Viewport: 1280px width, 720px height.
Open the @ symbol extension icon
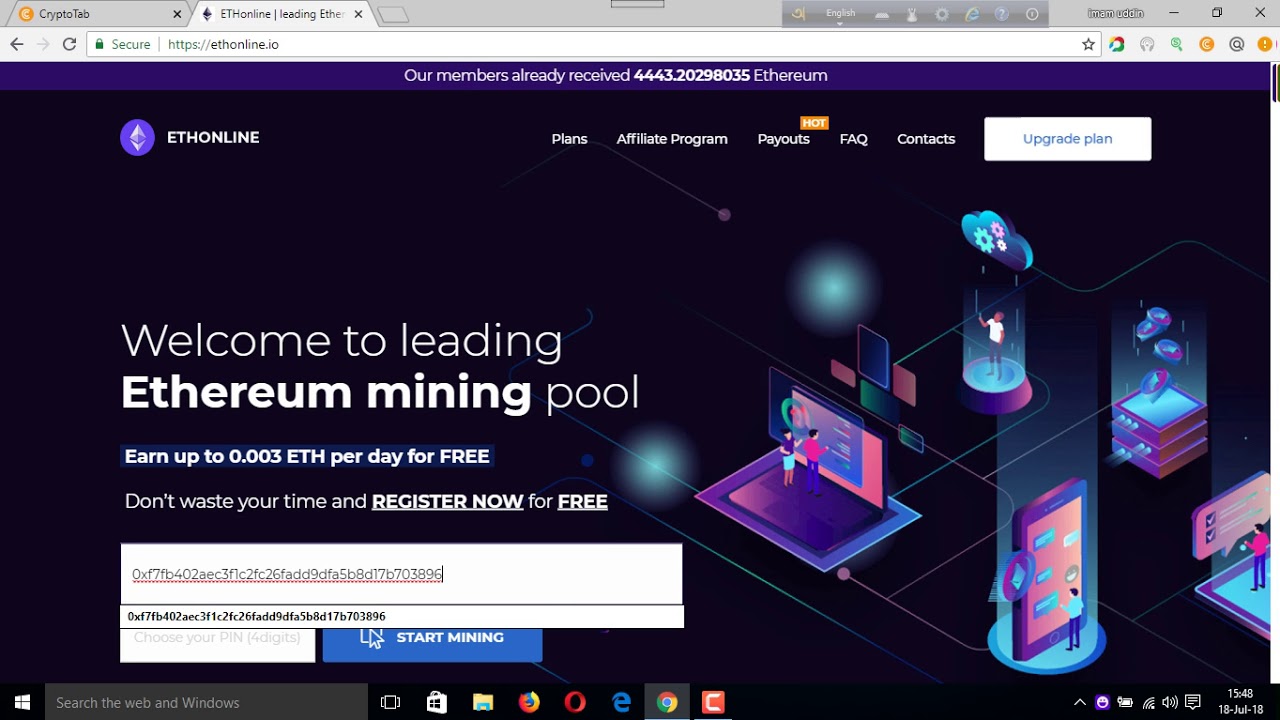point(1237,44)
